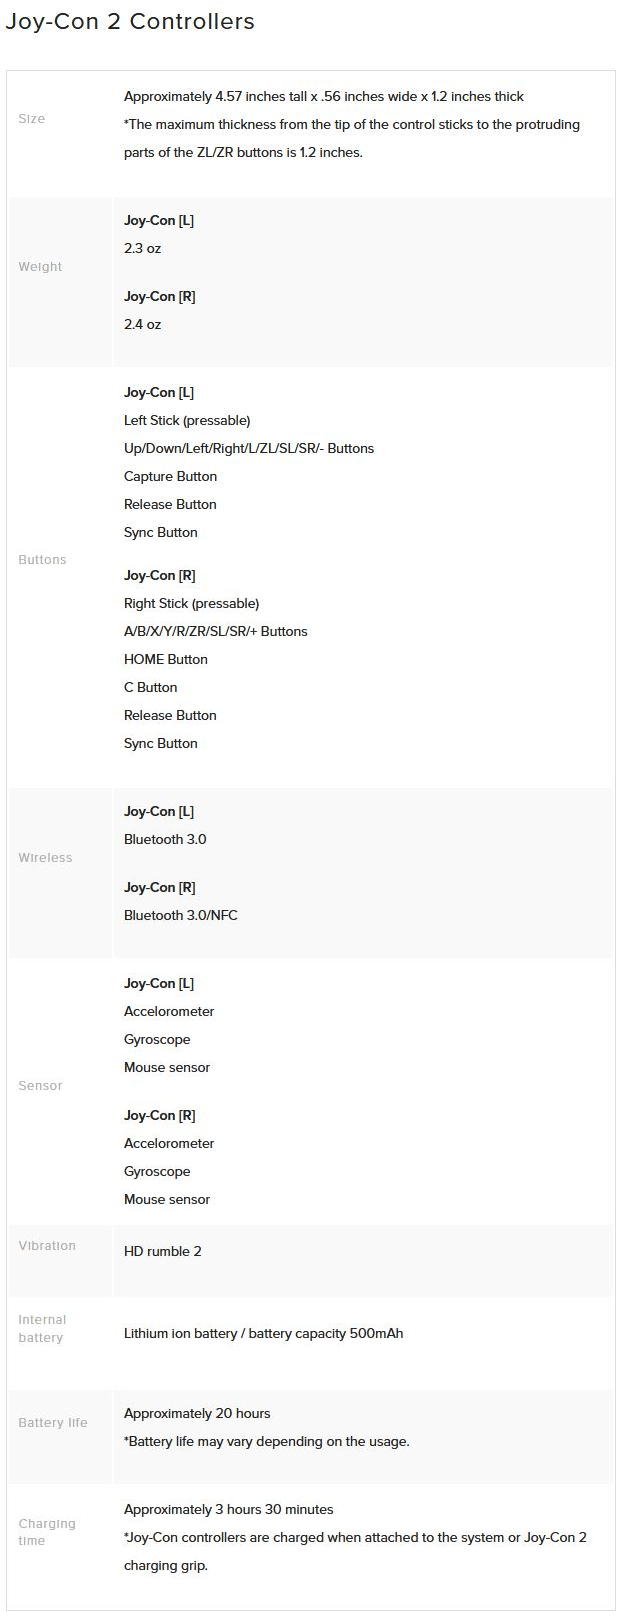
Task: Select the HOME Button entry
Action: point(166,660)
